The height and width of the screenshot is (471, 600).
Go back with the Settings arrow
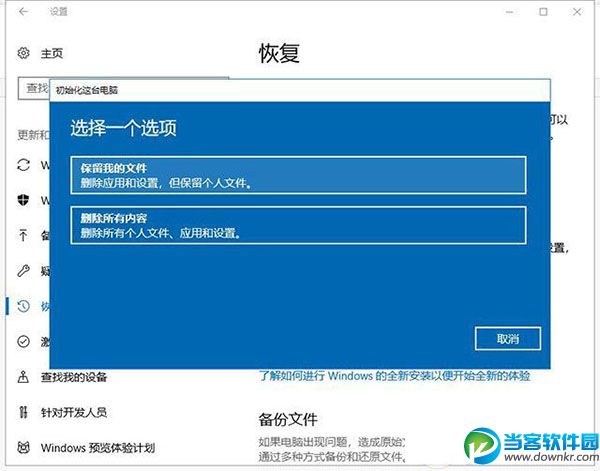[23, 11]
